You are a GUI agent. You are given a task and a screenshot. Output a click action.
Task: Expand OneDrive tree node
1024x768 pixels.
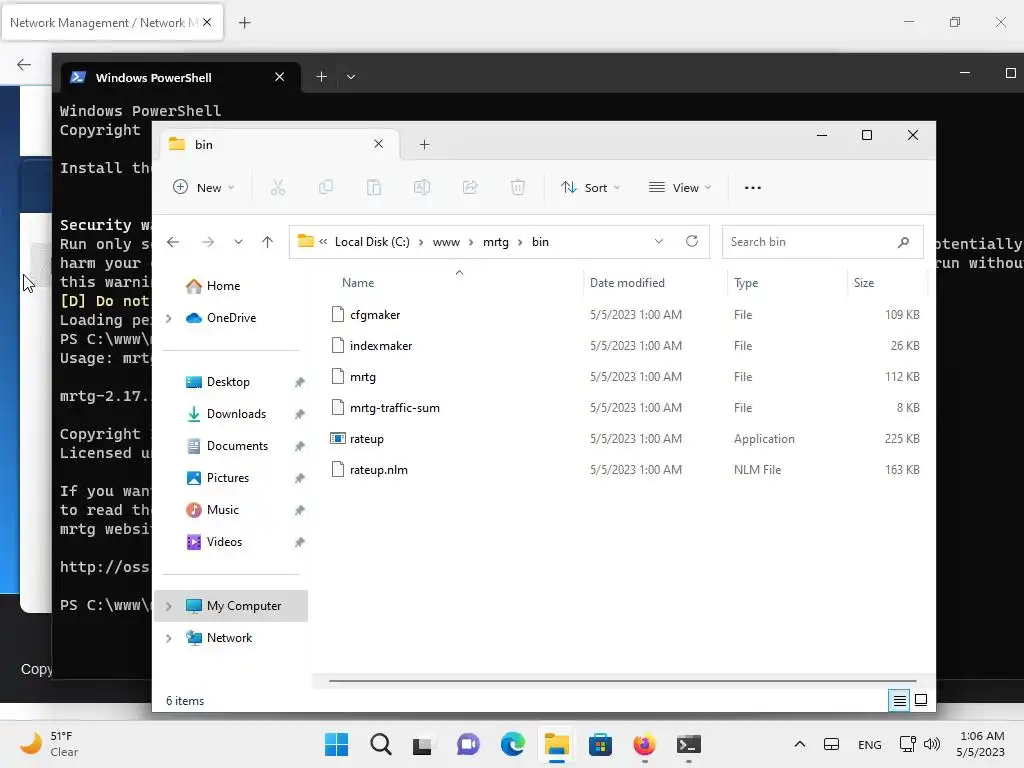(168, 318)
